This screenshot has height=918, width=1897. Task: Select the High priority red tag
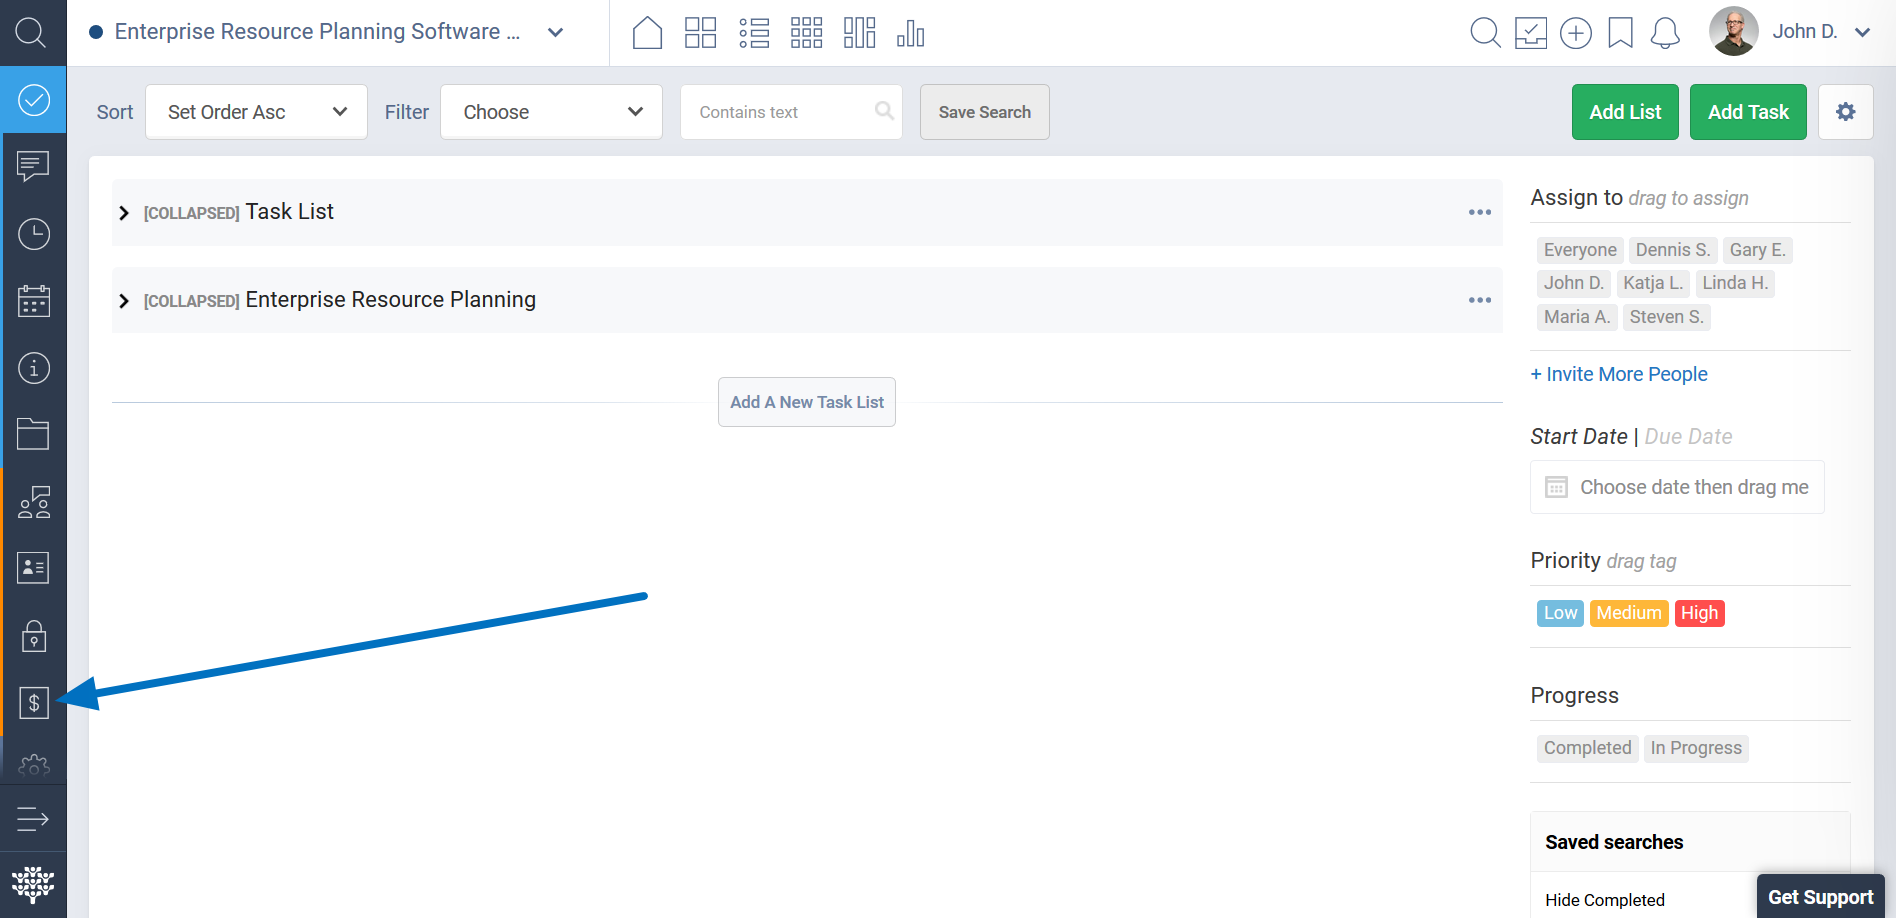(x=1699, y=613)
